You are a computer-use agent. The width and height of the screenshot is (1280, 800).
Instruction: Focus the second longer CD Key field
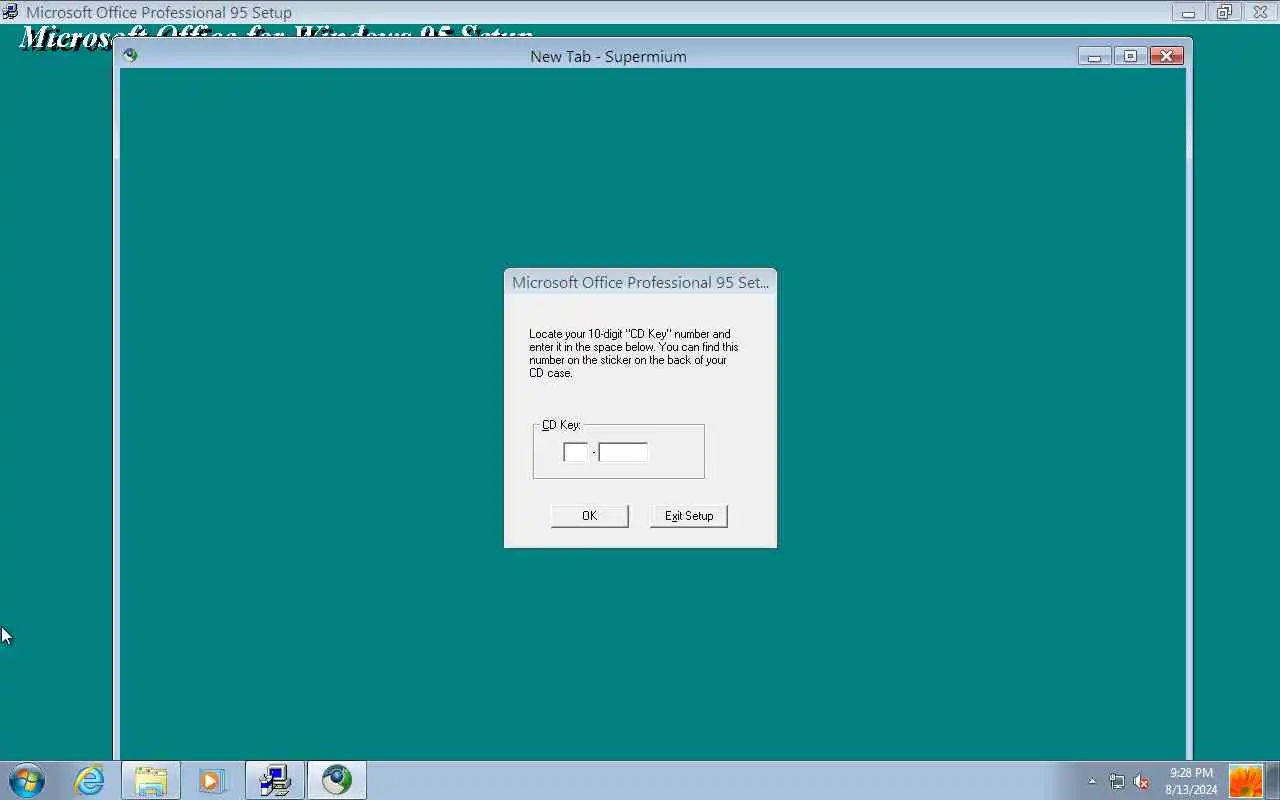tap(623, 452)
